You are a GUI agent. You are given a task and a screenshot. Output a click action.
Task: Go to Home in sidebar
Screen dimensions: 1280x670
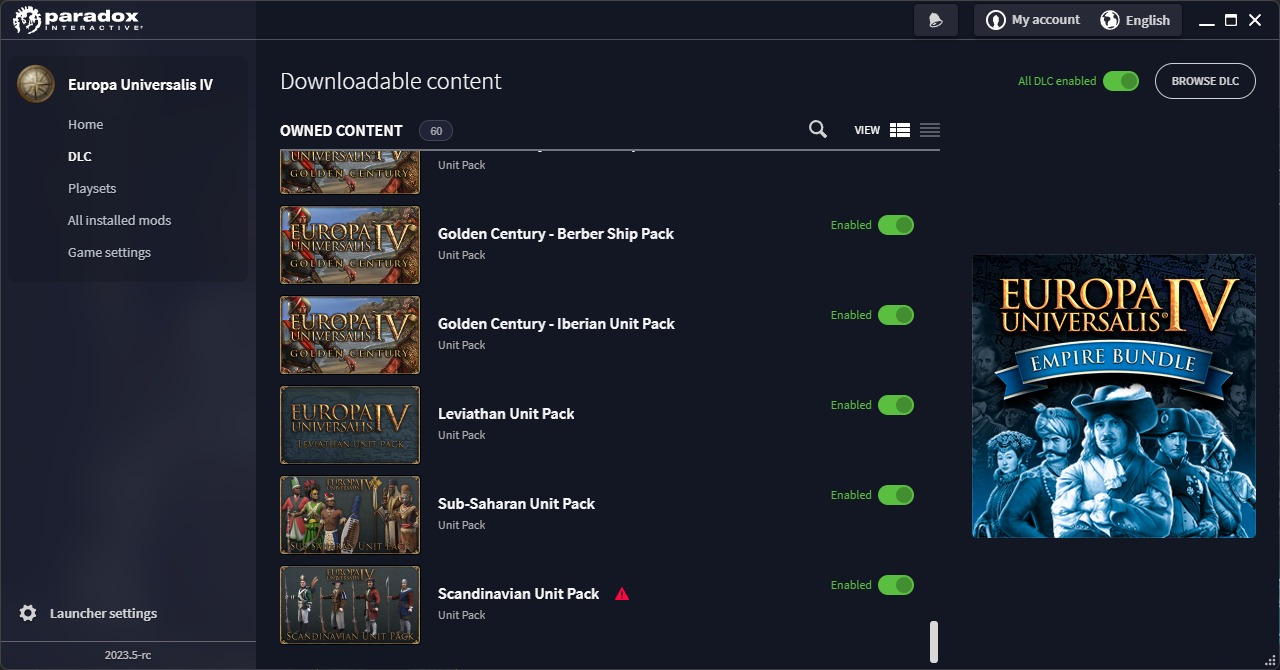pyautogui.click(x=85, y=124)
